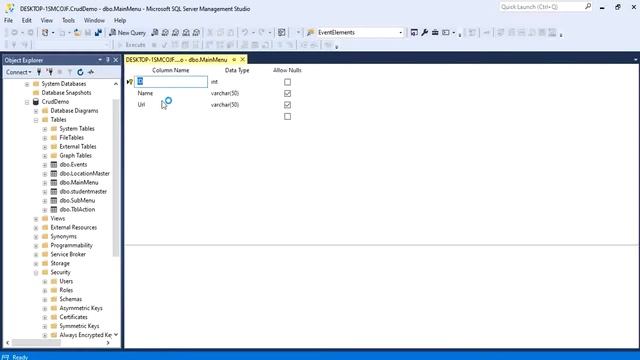
Task: Click the Undo toolbar icon
Action: (x=244, y=33)
